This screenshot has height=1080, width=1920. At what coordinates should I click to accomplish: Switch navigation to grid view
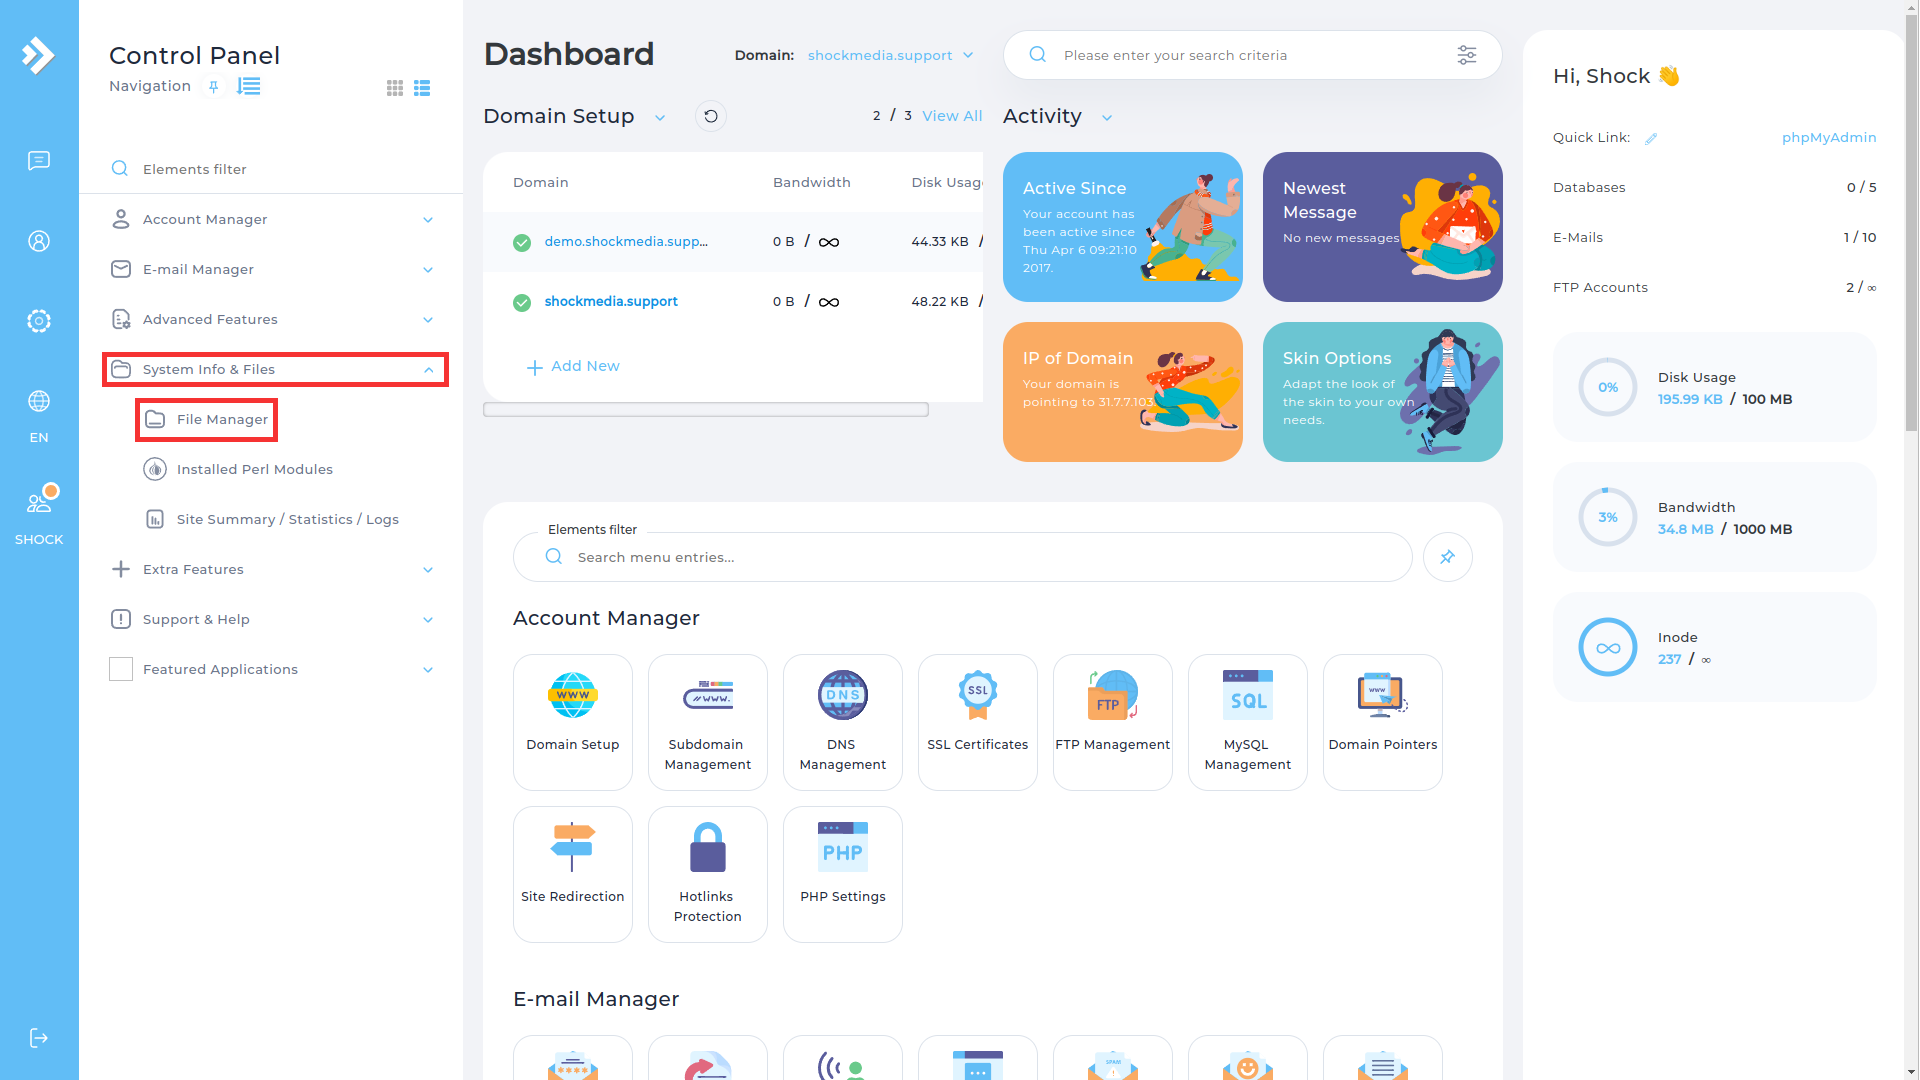[395, 88]
